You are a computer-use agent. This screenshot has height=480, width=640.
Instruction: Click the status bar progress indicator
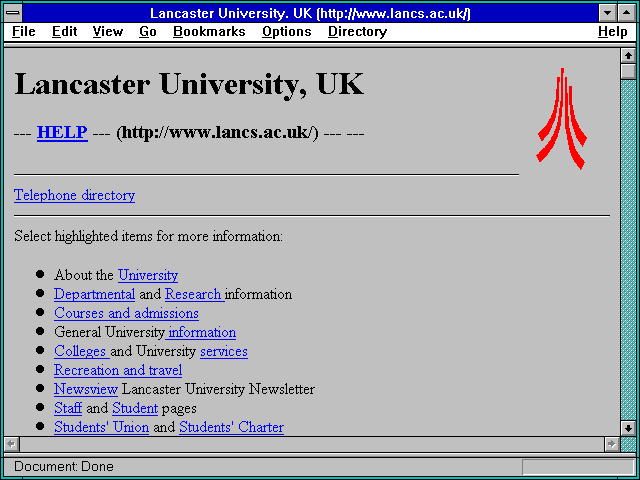click(x=578, y=467)
